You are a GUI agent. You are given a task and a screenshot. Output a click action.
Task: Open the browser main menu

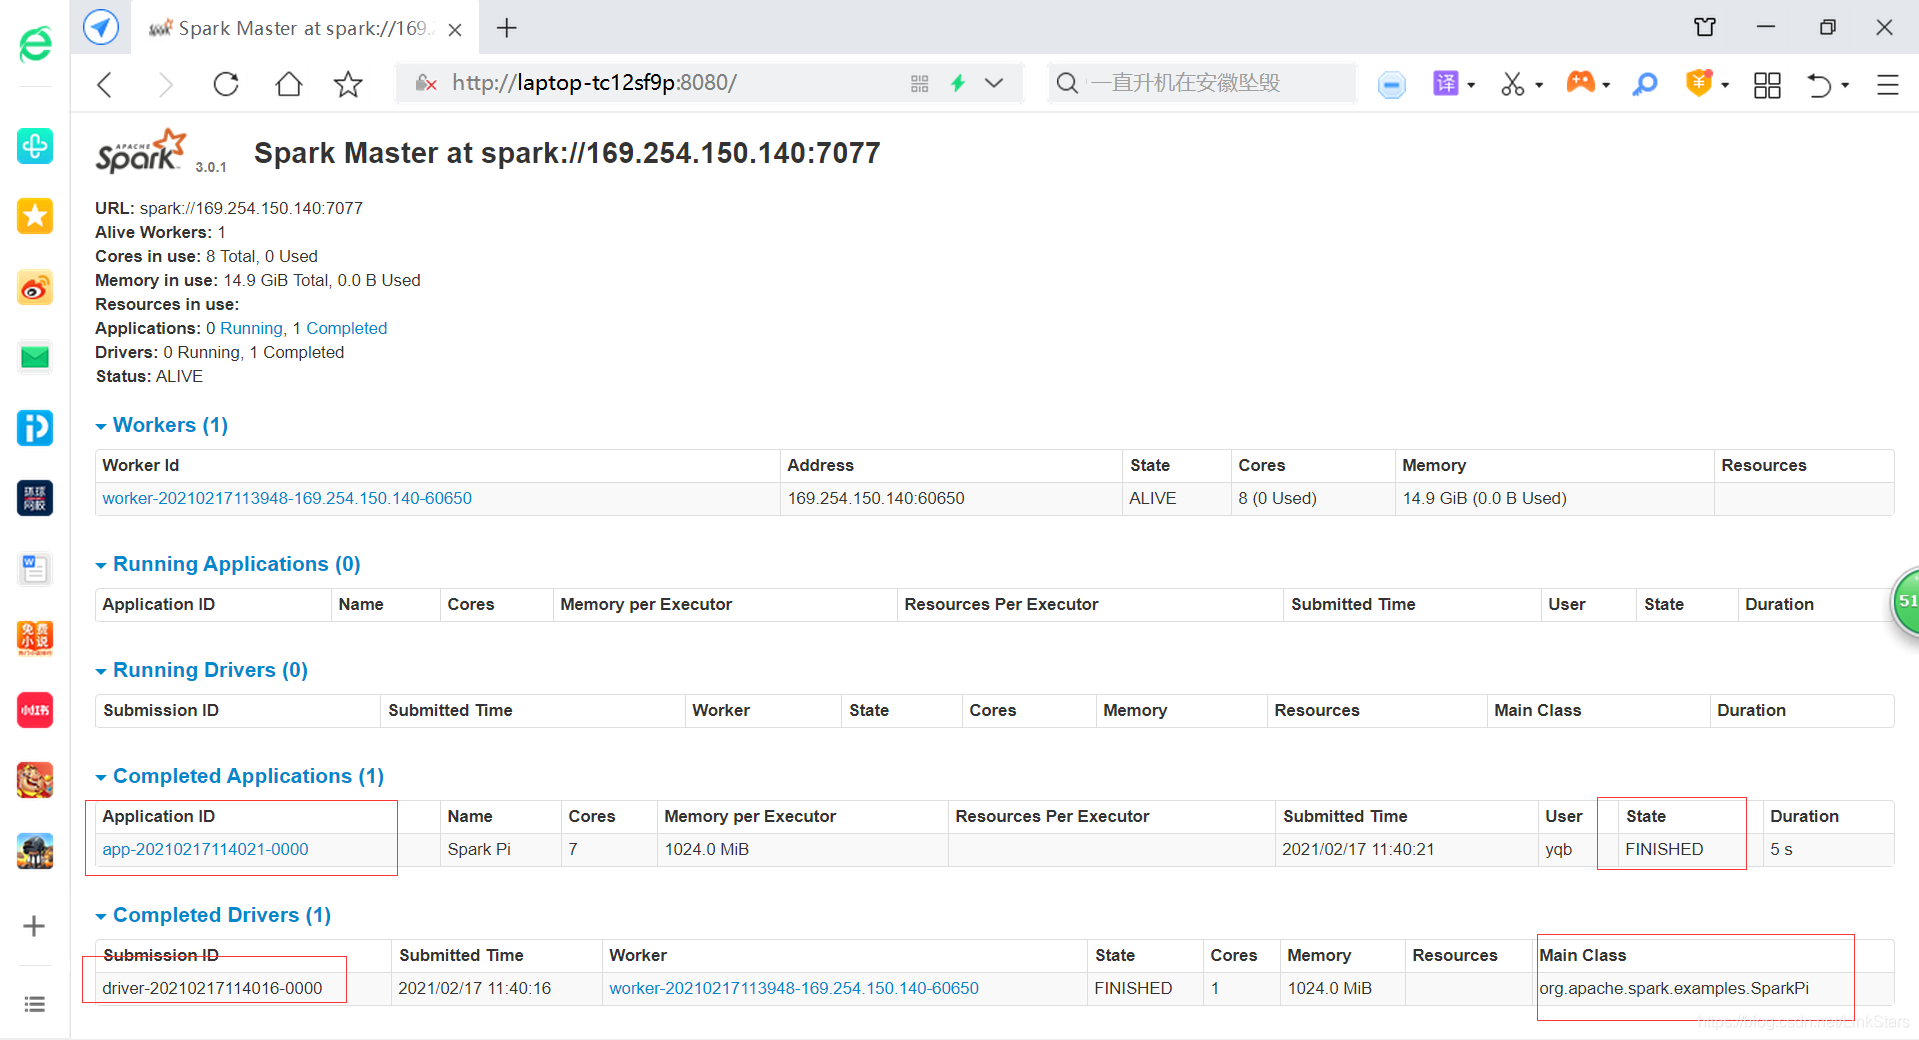(x=1888, y=85)
